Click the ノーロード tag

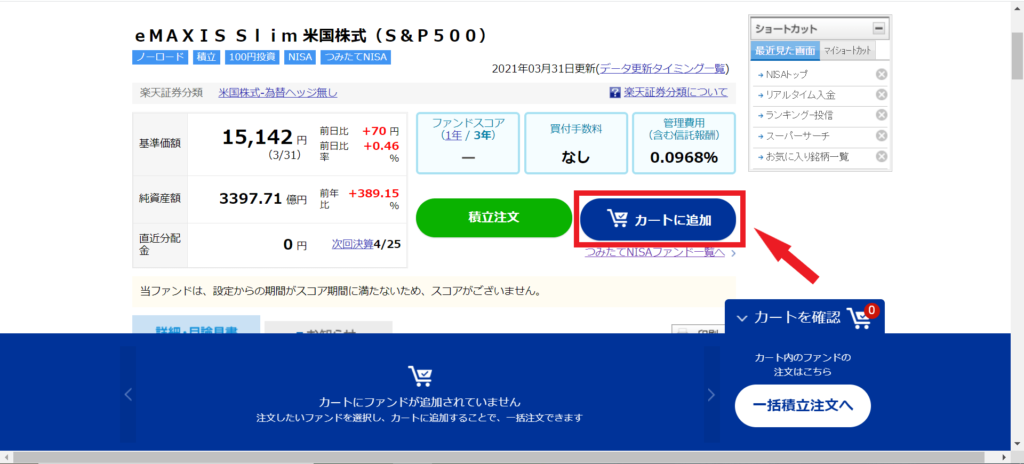pyautogui.click(x=161, y=57)
